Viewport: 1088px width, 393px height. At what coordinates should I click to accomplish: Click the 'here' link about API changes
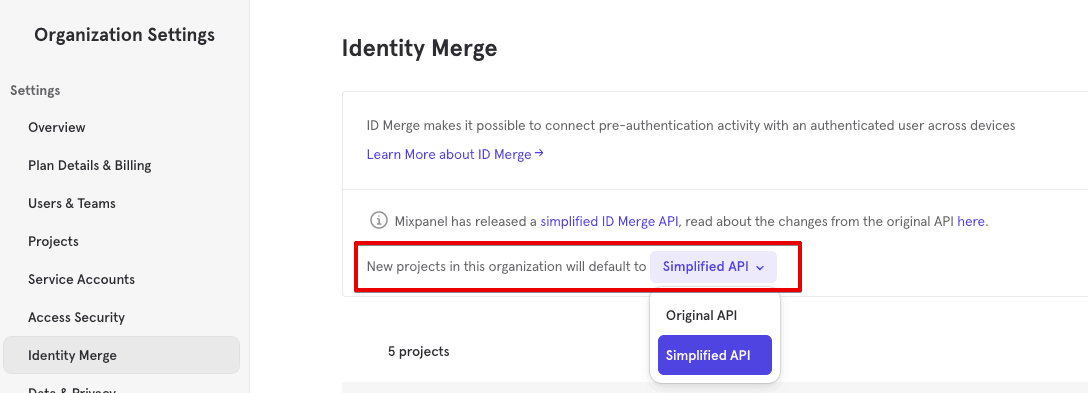click(x=971, y=221)
